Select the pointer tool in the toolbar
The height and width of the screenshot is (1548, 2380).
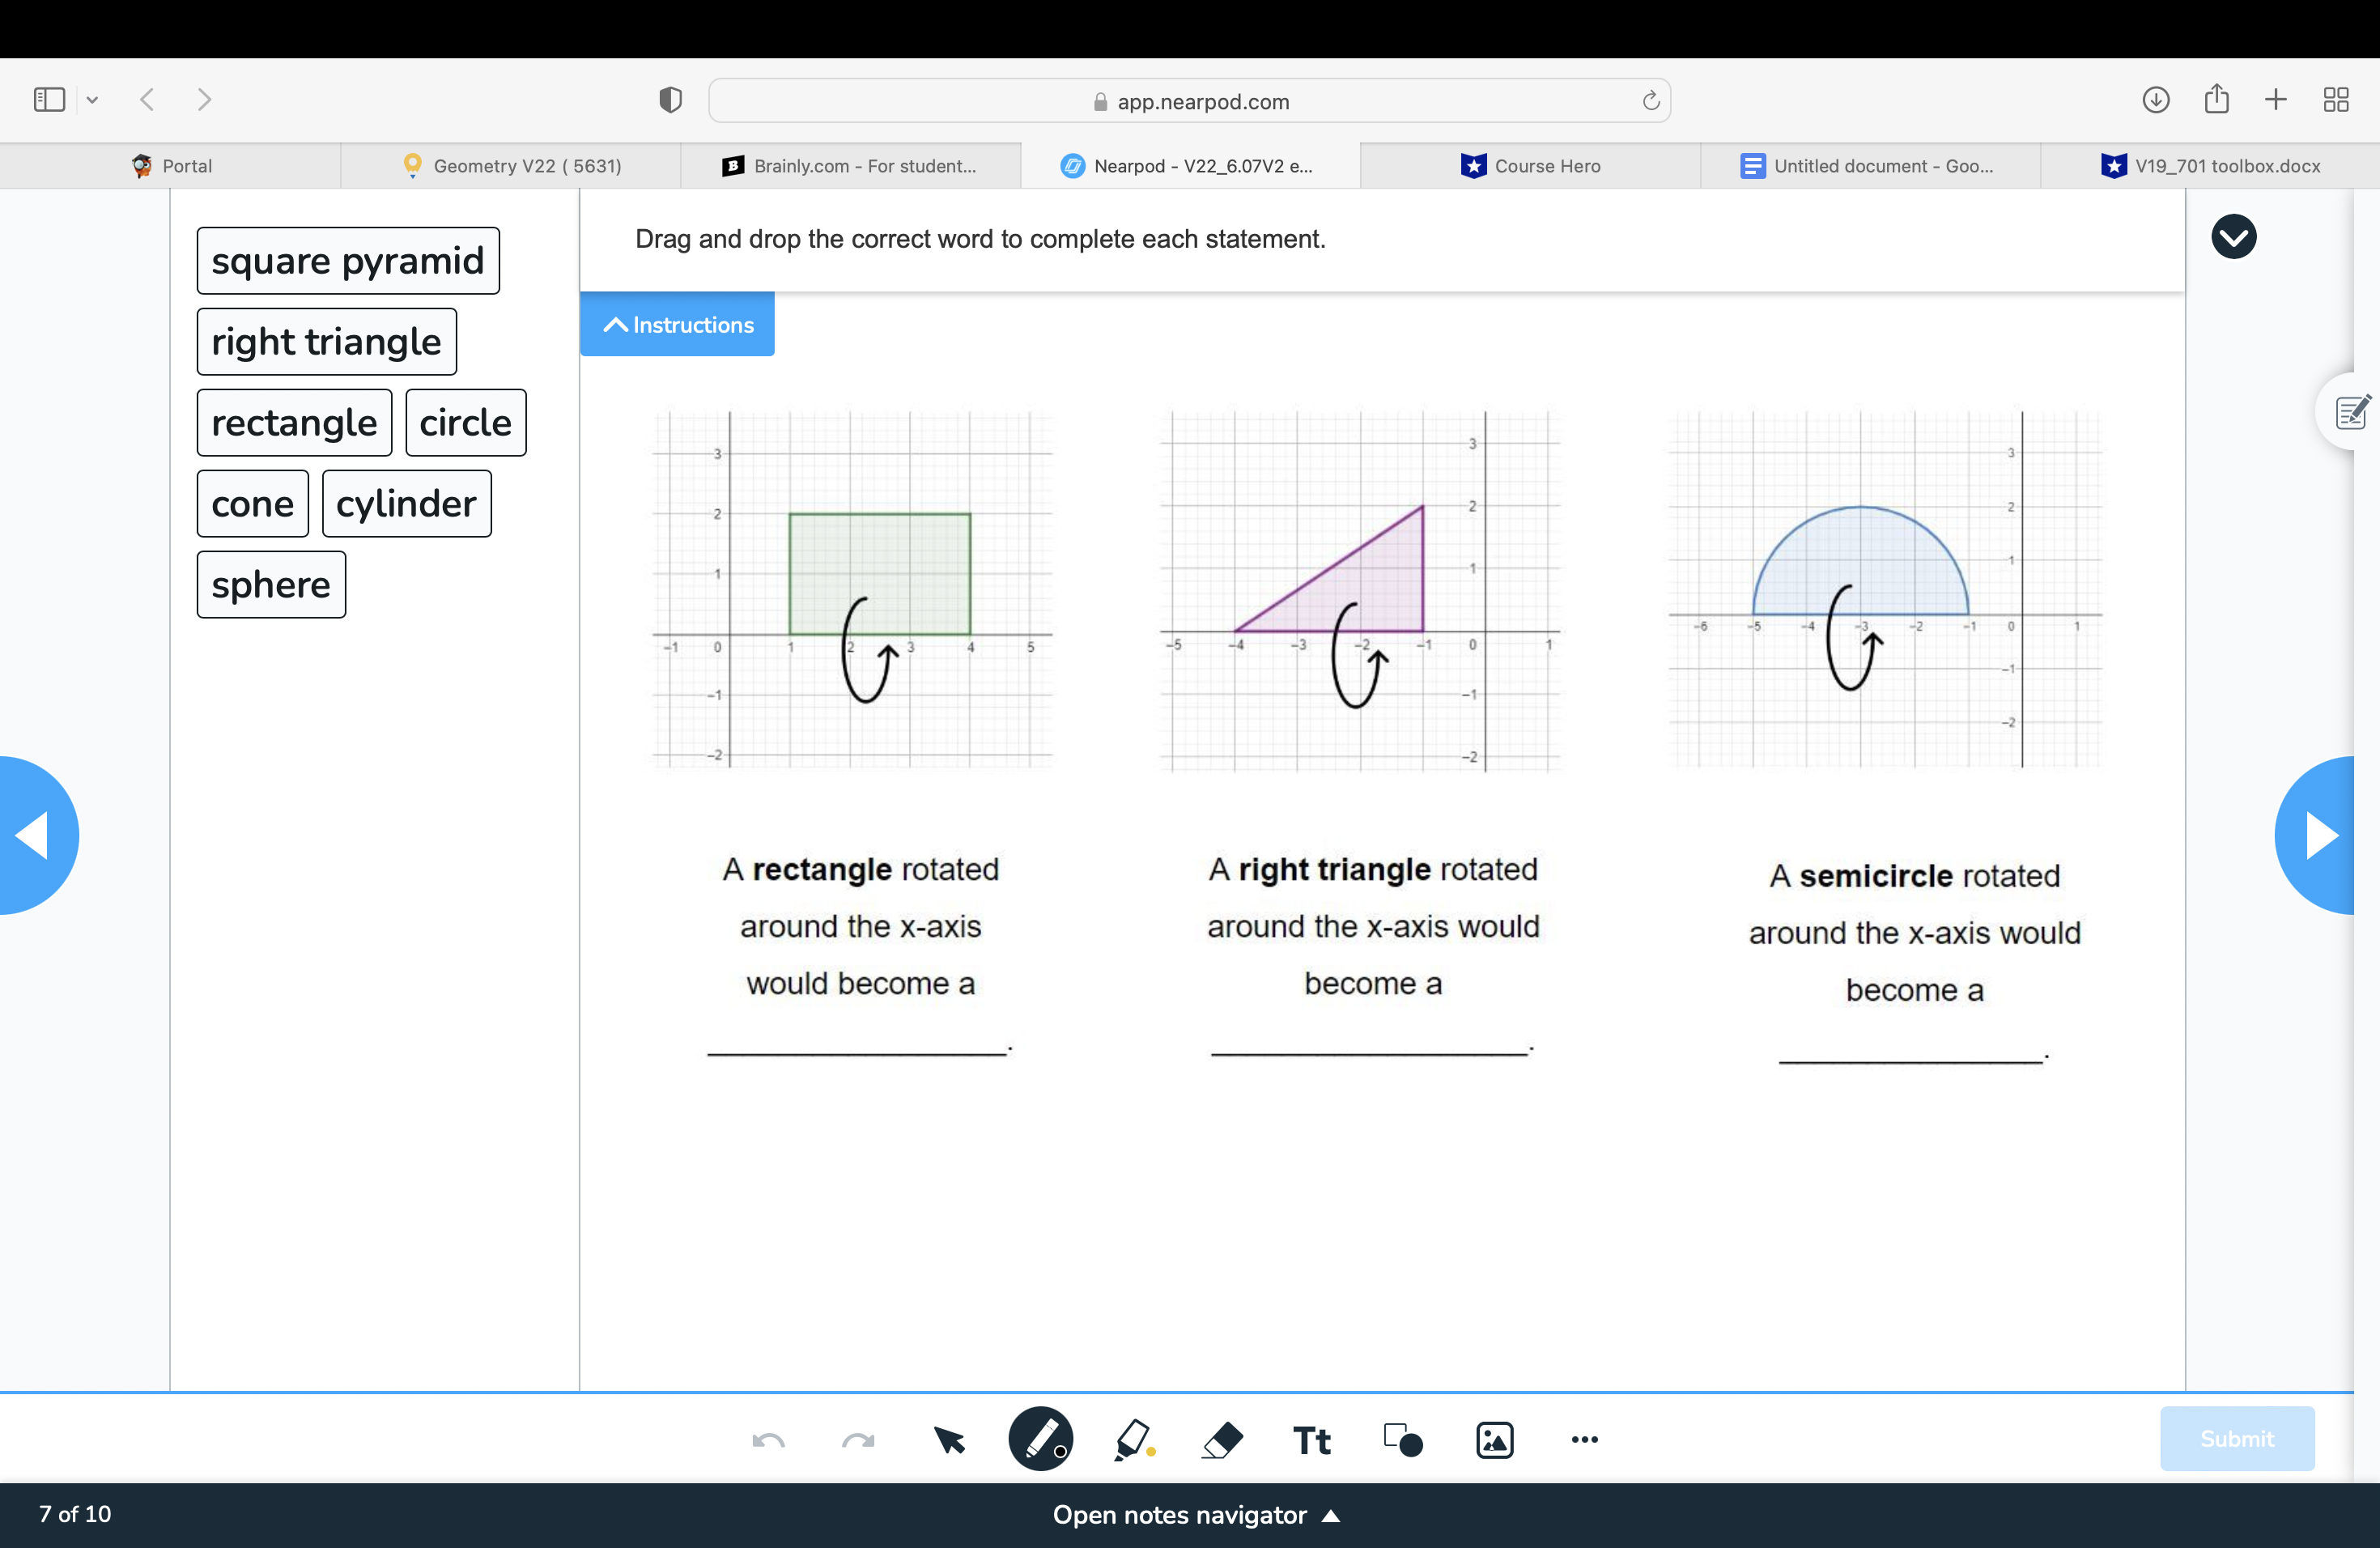point(948,1439)
